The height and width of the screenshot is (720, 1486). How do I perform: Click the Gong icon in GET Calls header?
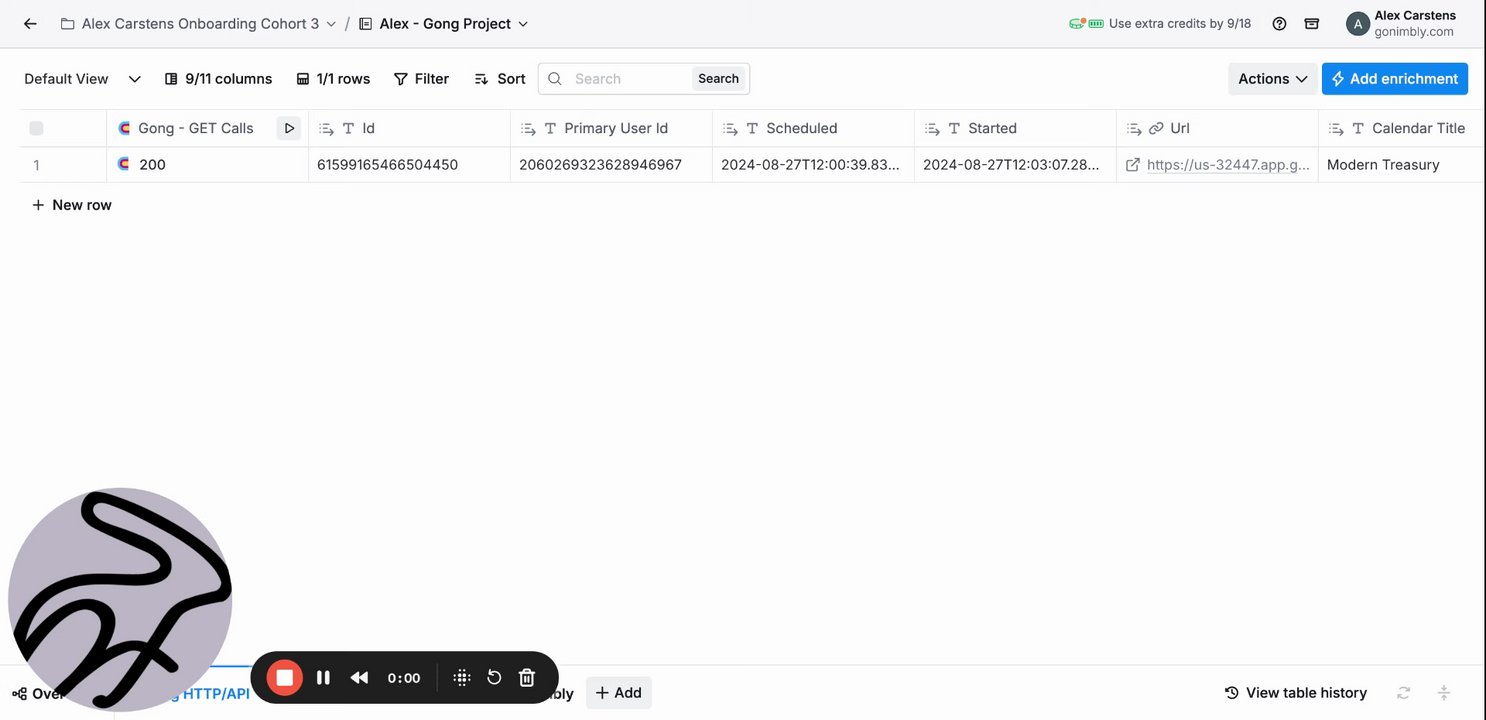(124, 128)
